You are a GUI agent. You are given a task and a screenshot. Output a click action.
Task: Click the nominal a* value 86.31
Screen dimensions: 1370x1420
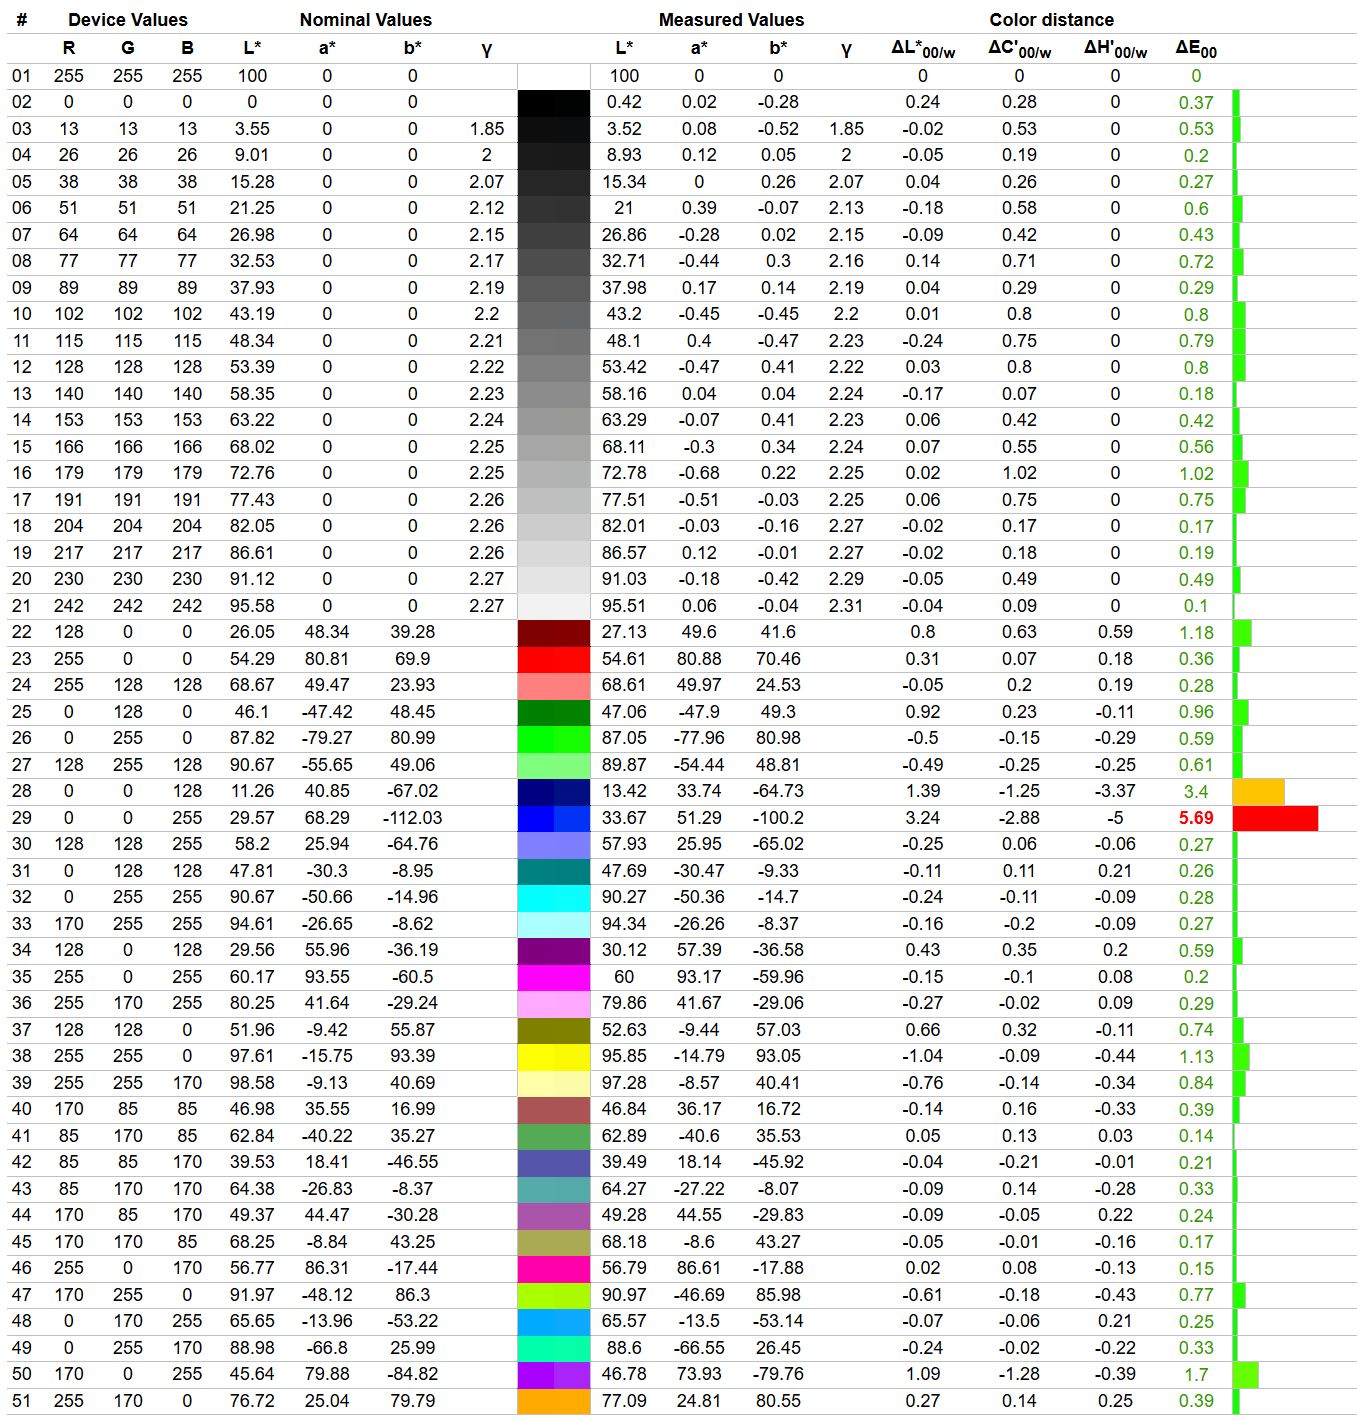point(327,1268)
